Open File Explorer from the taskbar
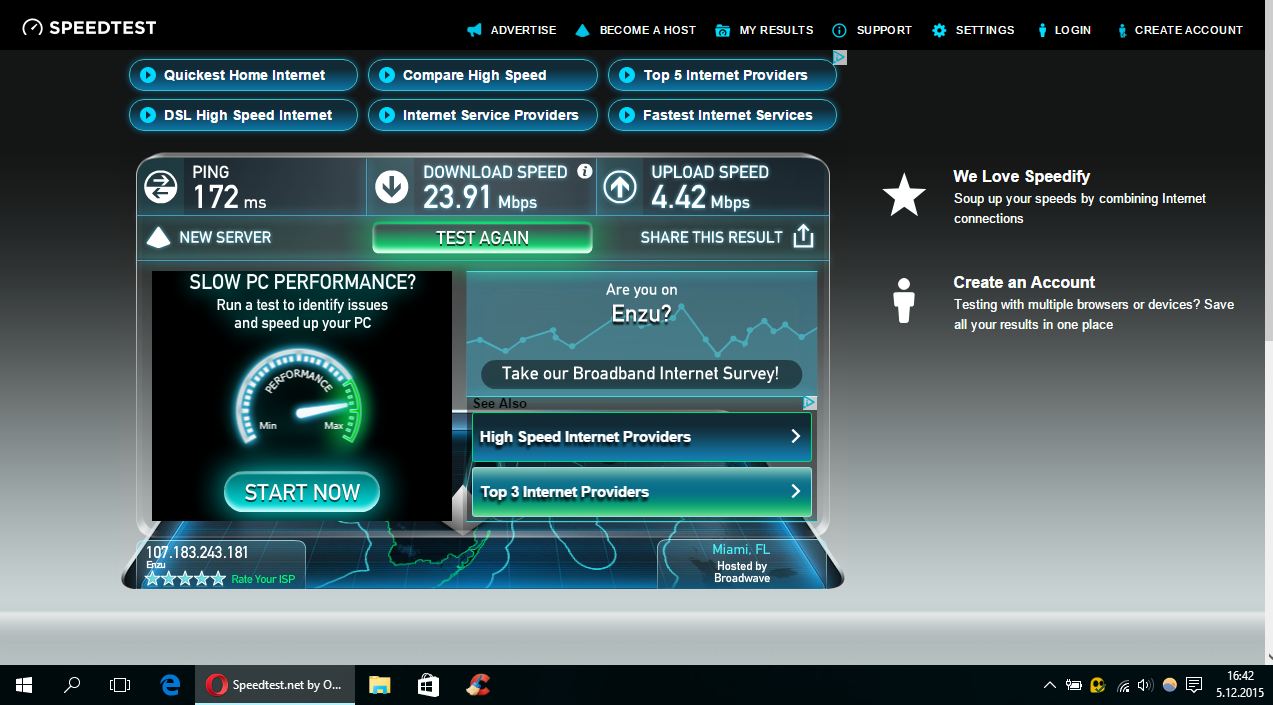Image resolution: width=1273 pixels, height=705 pixels. tap(379, 685)
